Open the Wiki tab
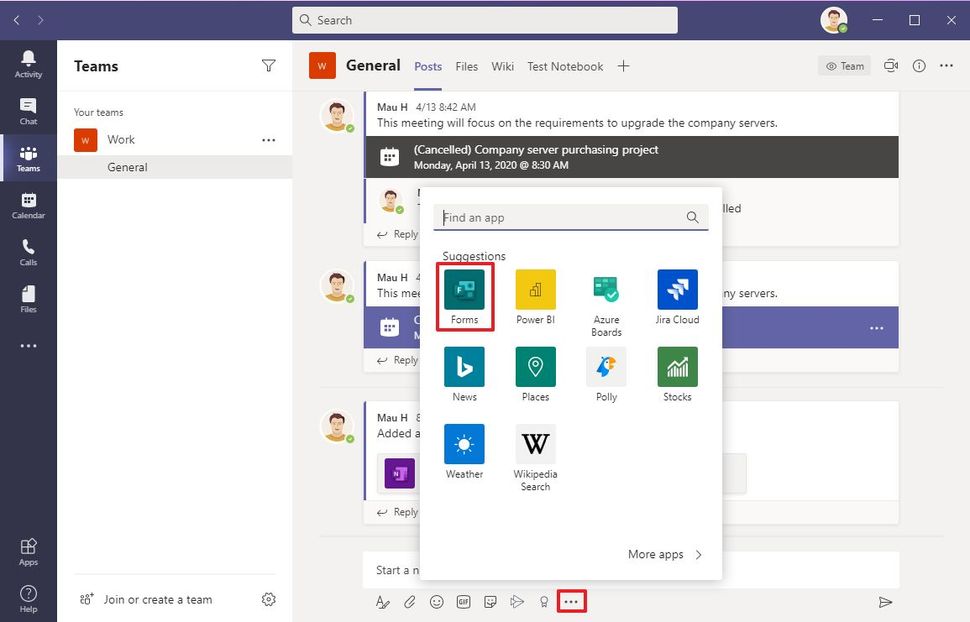970x622 pixels. (502, 66)
